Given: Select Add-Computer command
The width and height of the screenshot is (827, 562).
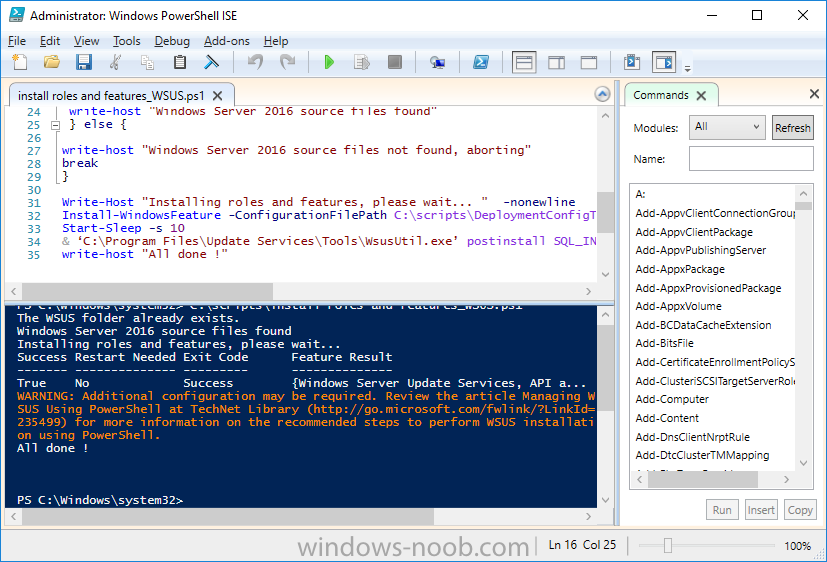Looking at the screenshot, I should (x=672, y=399).
